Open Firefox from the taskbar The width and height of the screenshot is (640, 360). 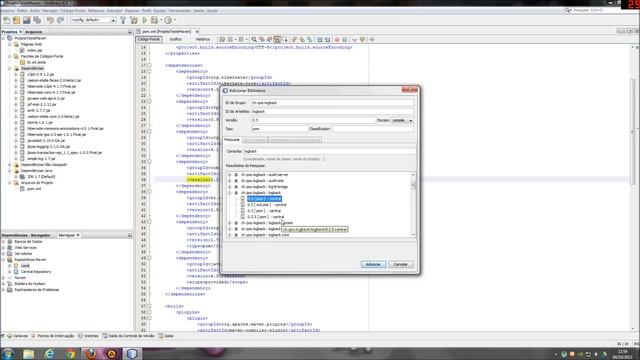coord(91,353)
